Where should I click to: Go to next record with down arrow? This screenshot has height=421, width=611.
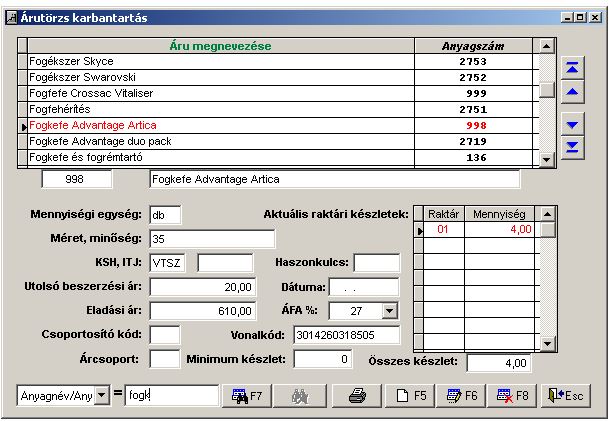(x=572, y=124)
